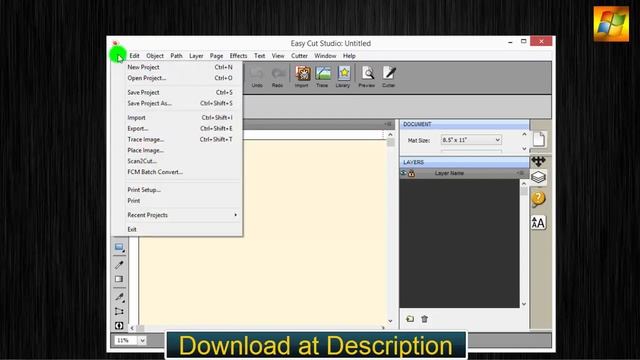640x360 pixels.
Task: Click Document panel scroll up arrow
Action: point(524,134)
